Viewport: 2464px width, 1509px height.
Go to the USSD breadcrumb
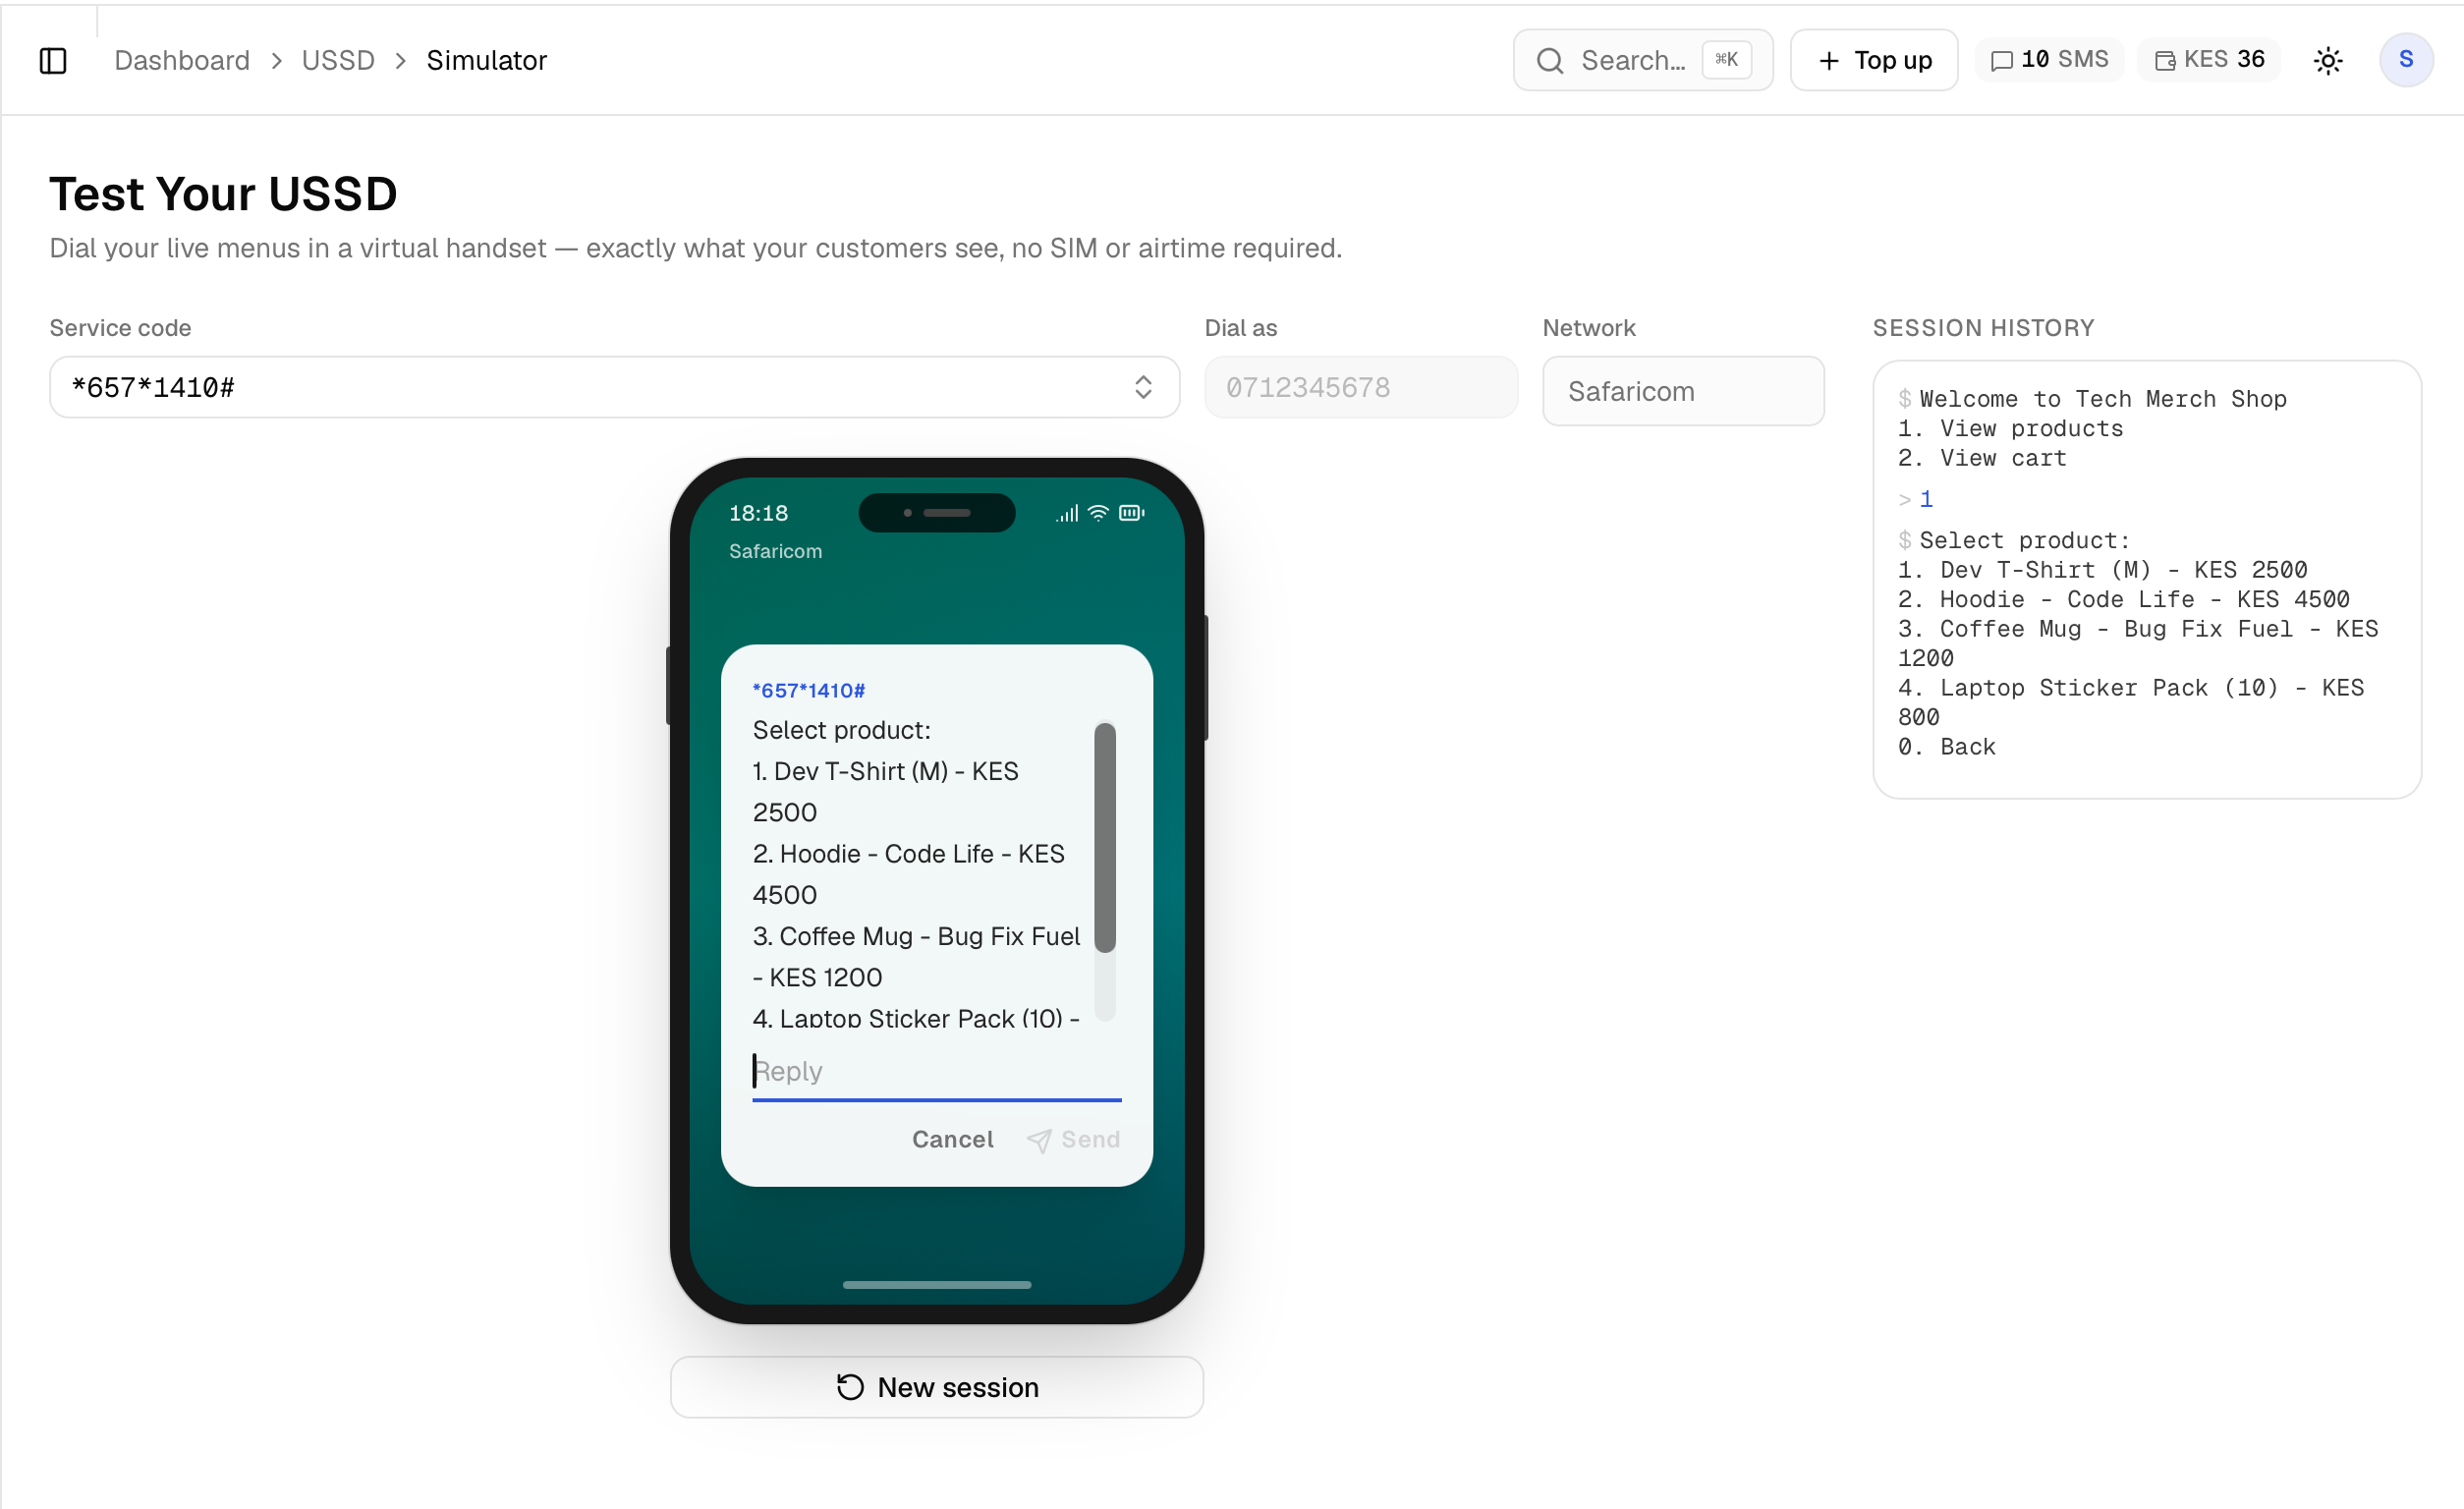point(338,61)
